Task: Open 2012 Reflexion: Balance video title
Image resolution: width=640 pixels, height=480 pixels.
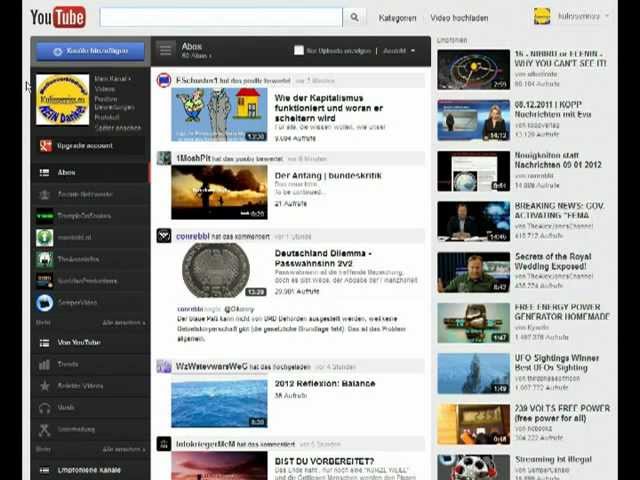Action: pyautogui.click(x=325, y=384)
